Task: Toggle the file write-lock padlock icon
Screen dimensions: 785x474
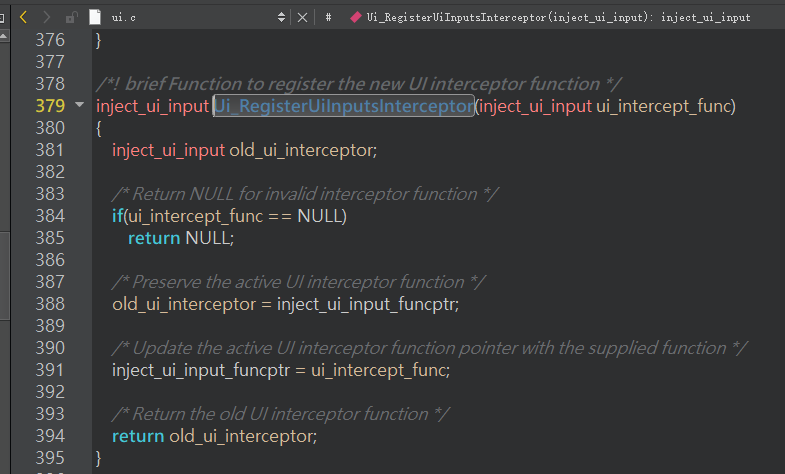Action: point(72,18)
